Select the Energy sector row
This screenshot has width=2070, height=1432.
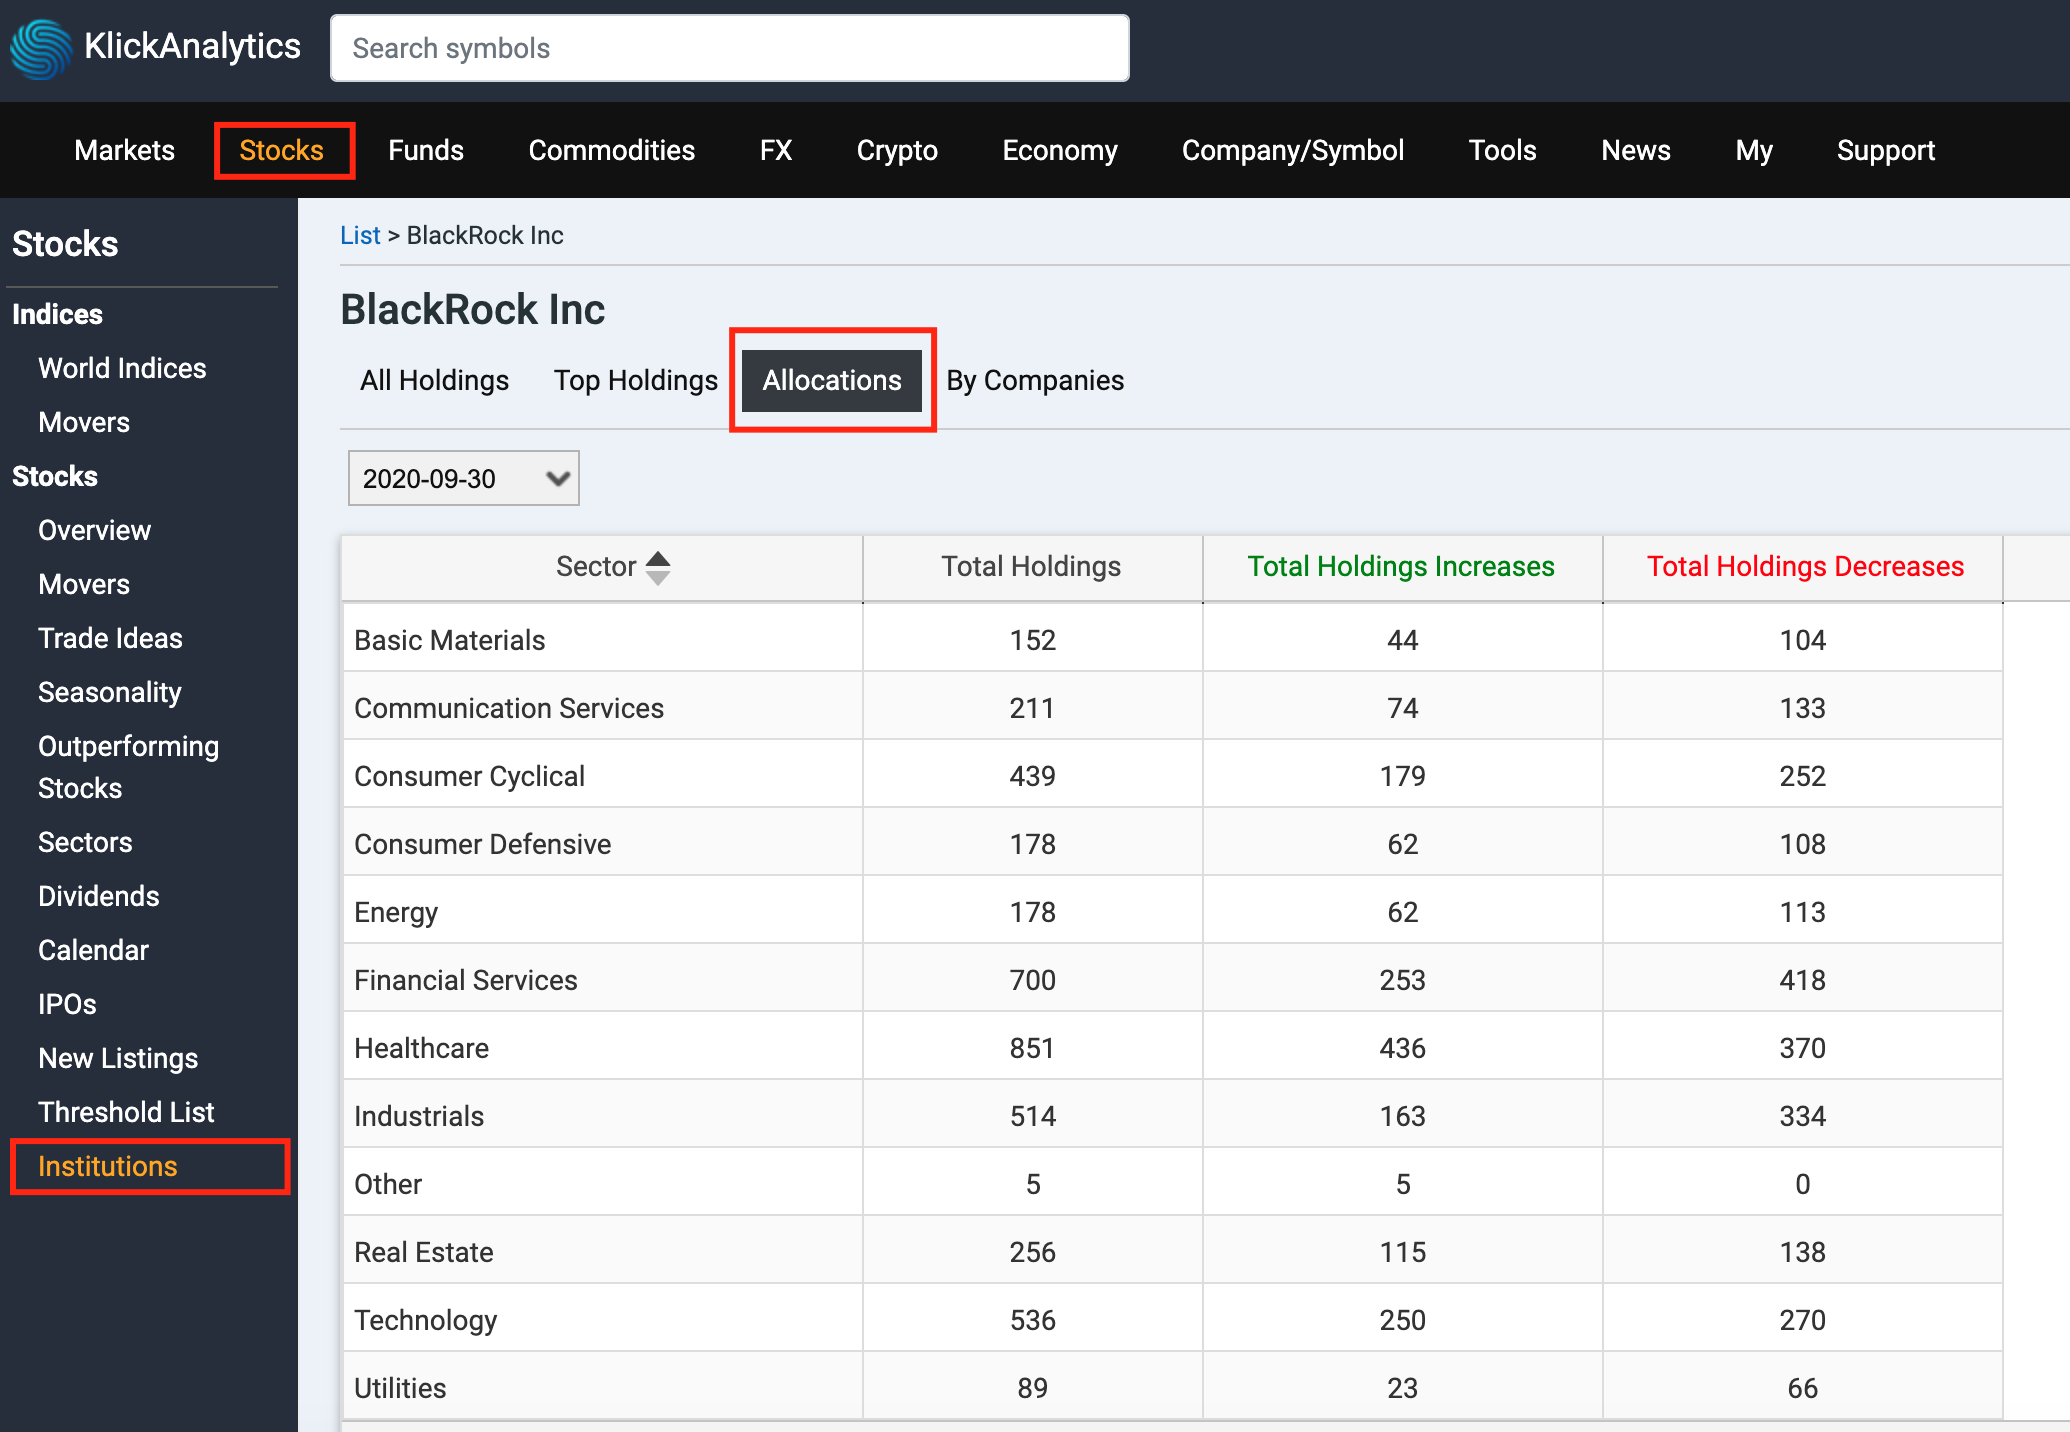1172,911
